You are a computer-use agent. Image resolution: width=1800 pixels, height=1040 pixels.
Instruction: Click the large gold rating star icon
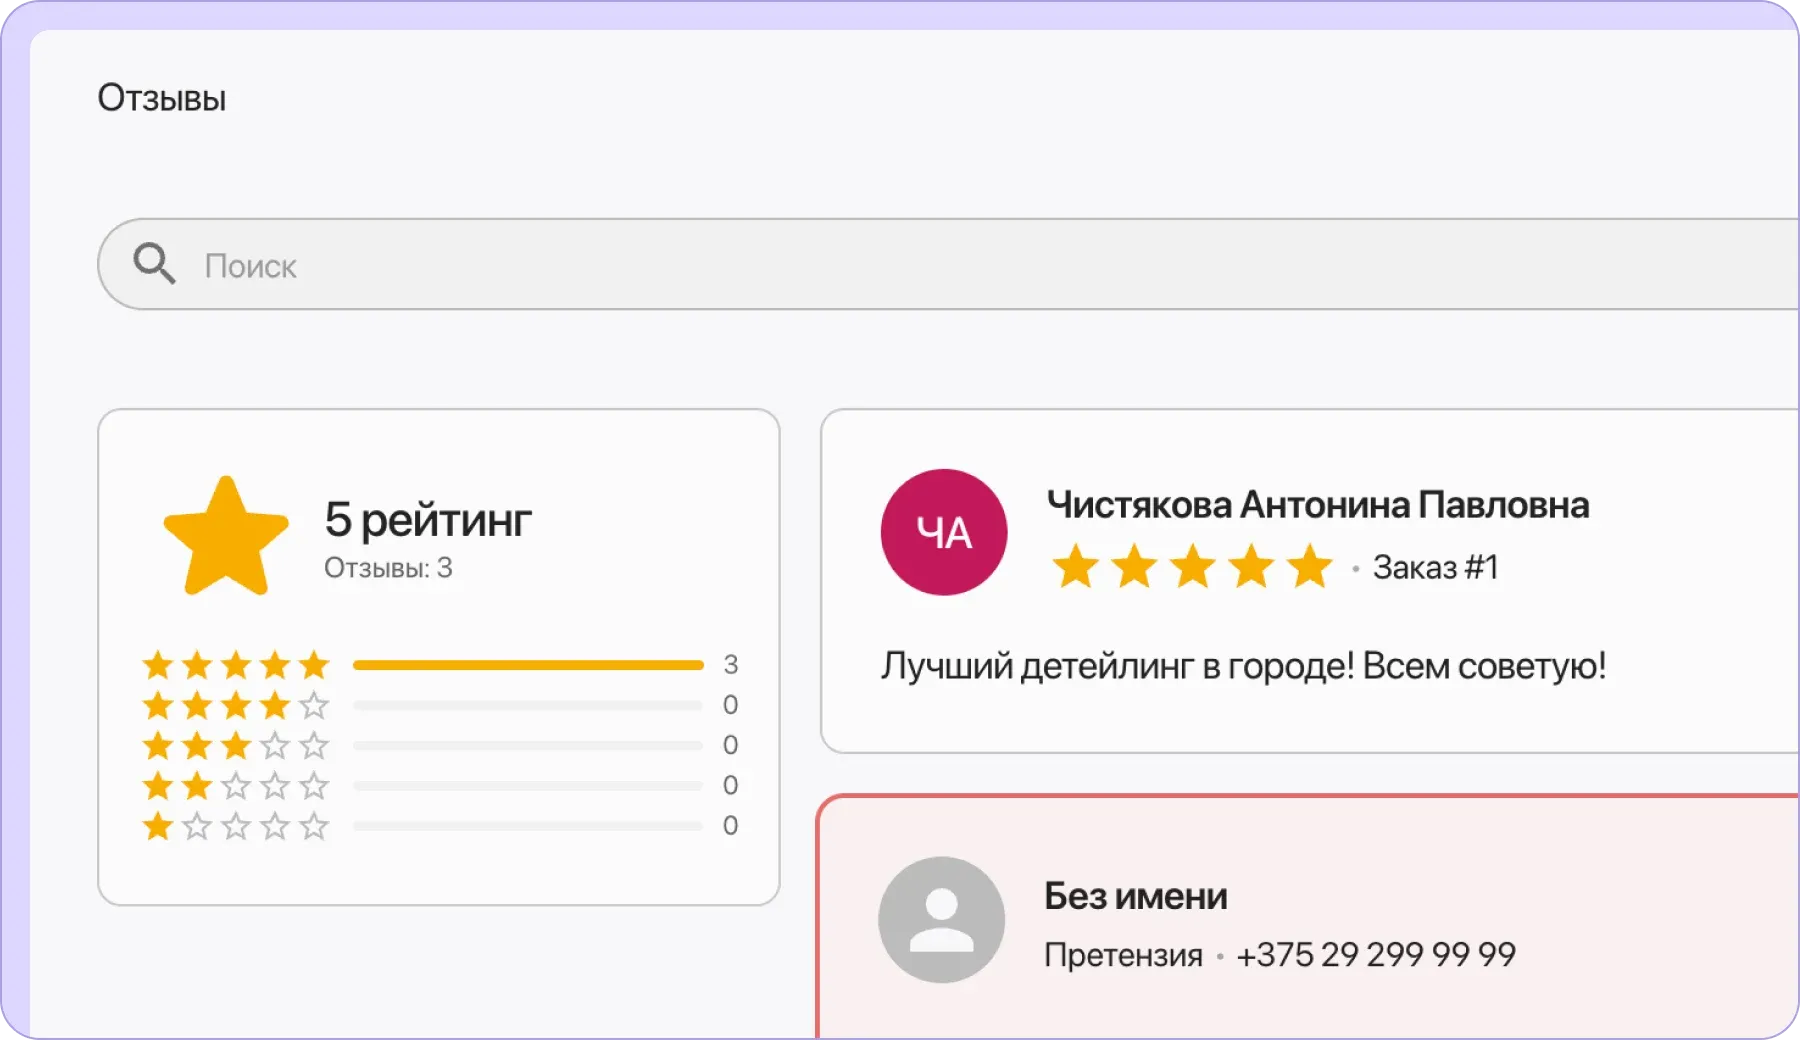tap(226, 537)
